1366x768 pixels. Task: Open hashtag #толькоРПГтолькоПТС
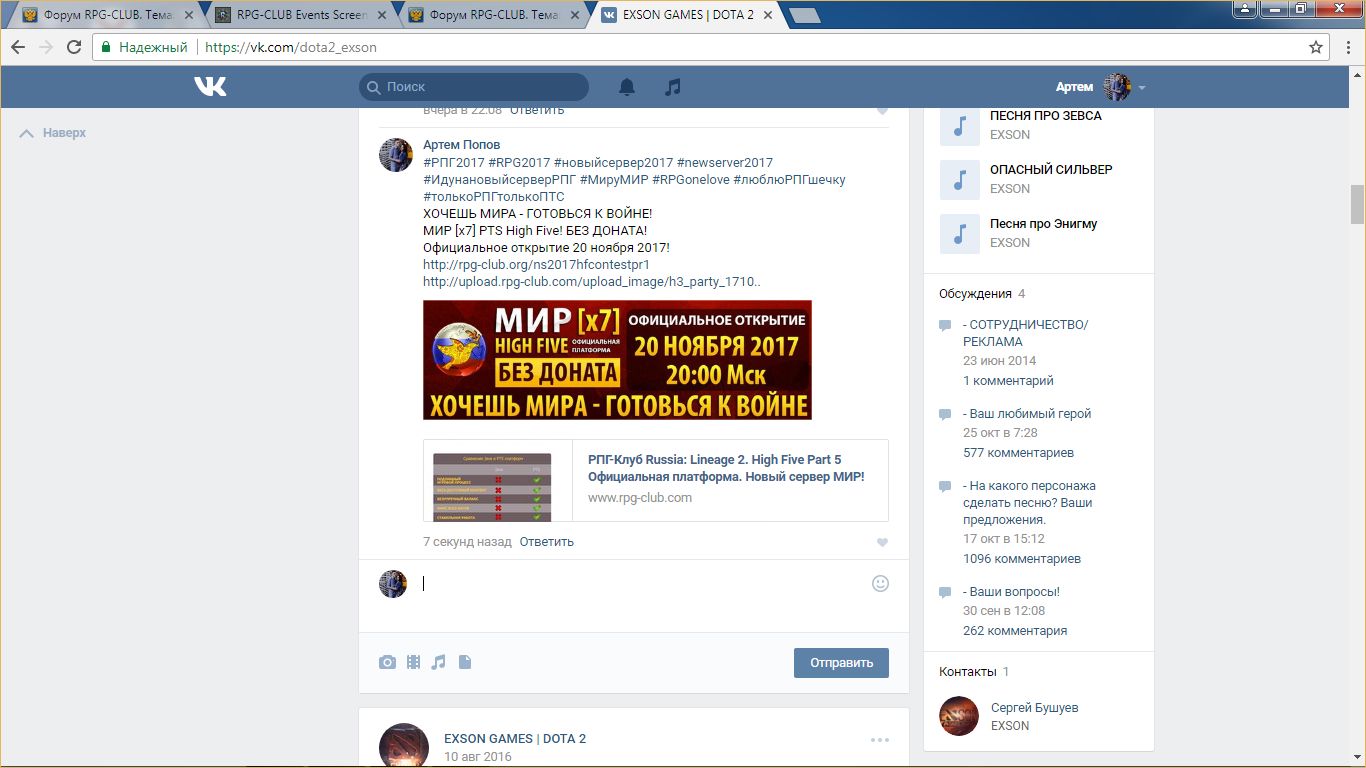[494, 197]
